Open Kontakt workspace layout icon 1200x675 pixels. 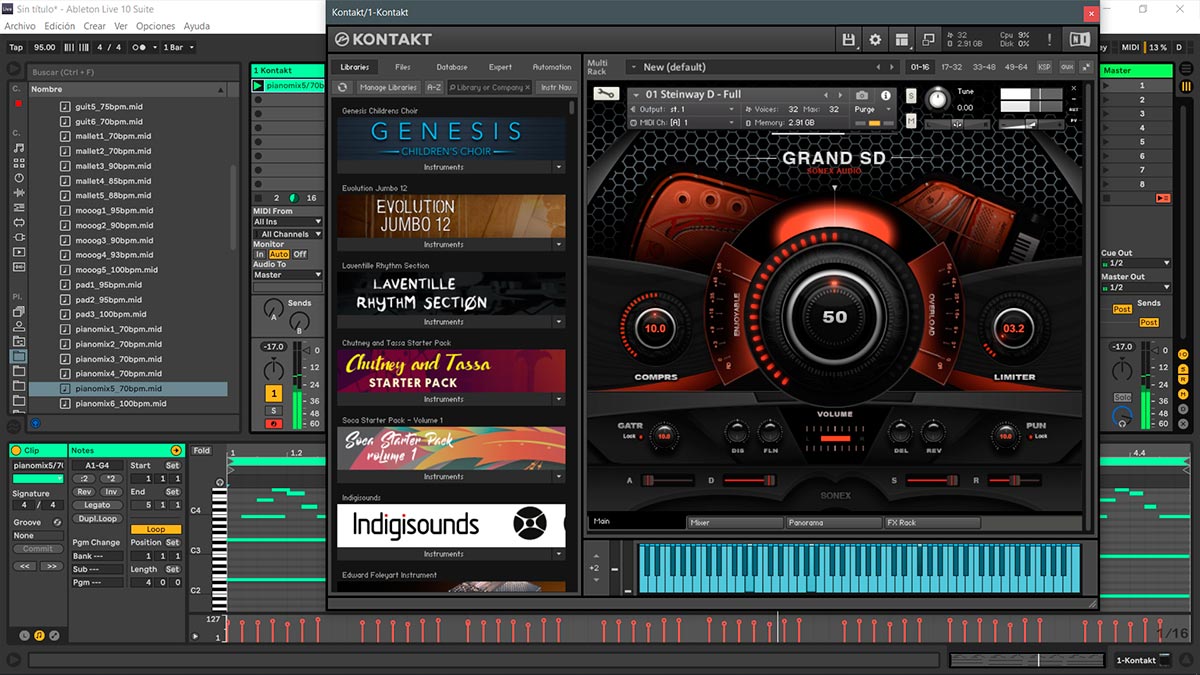coord(902,40)
